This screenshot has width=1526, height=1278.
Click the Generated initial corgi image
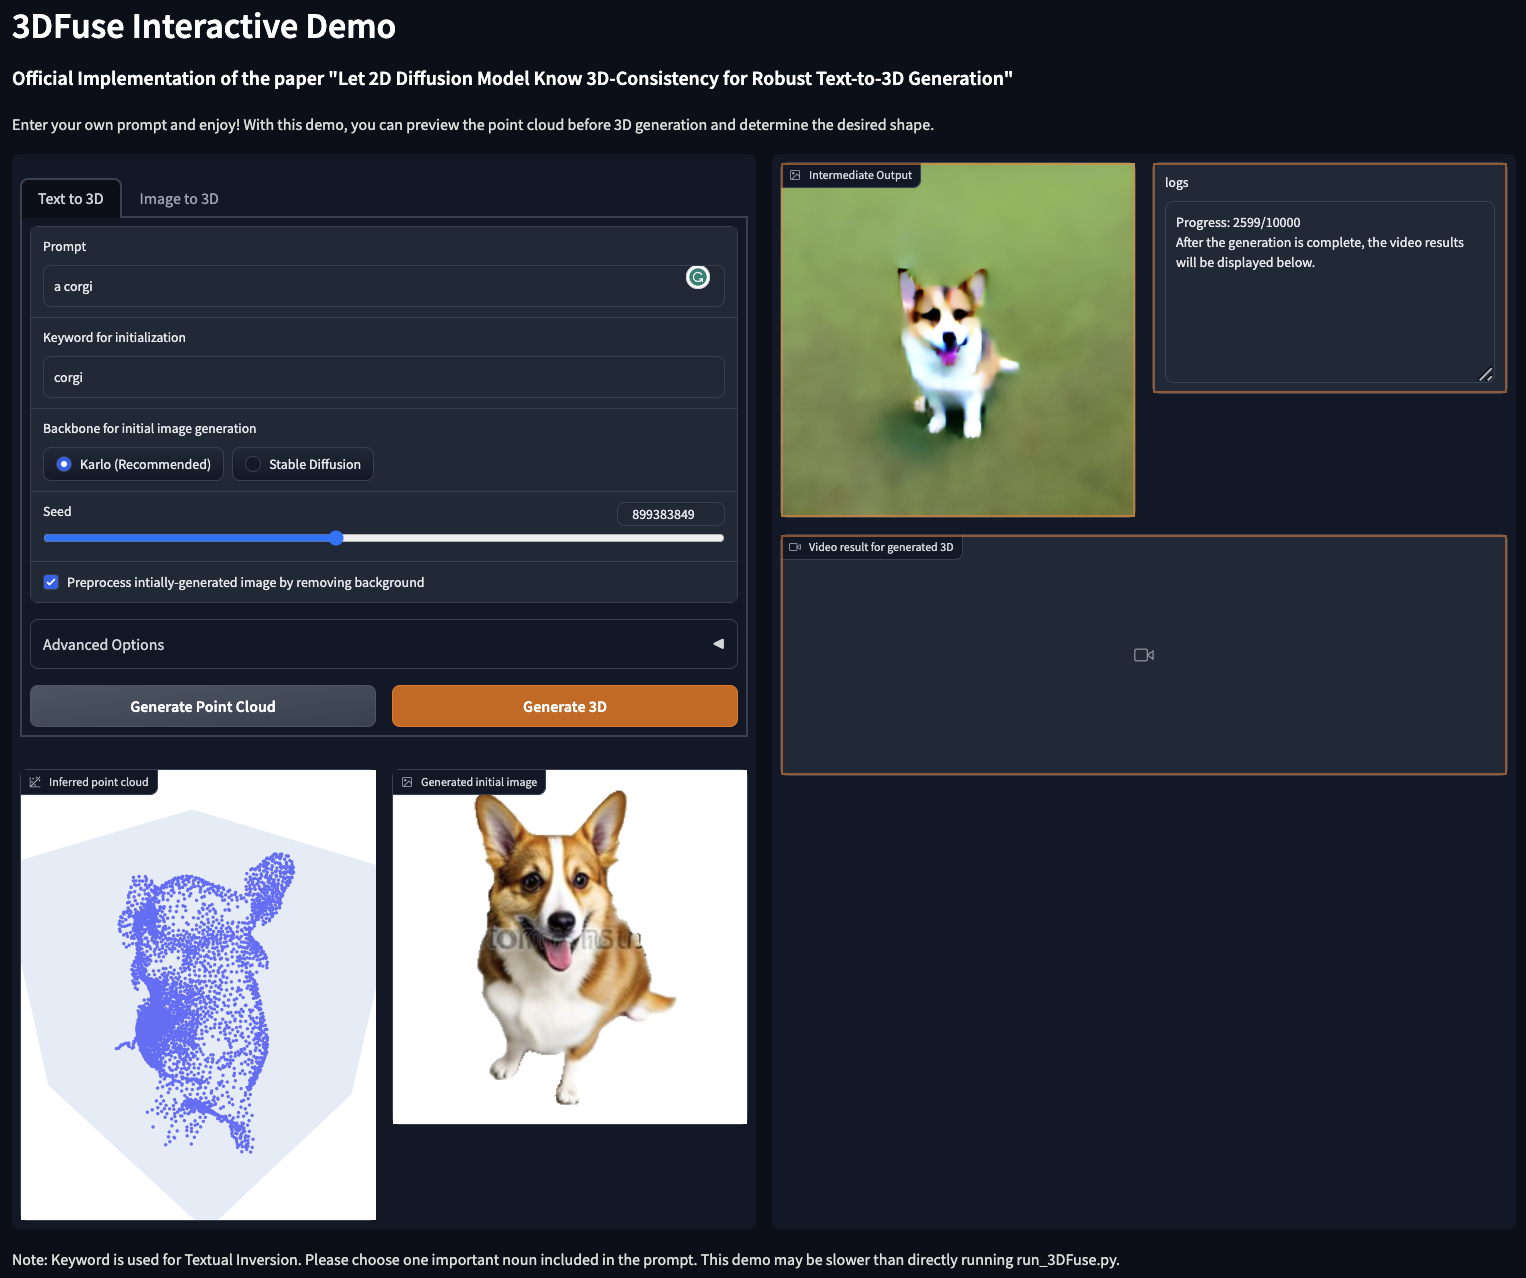pyautogui.click(x=570, y=947)
